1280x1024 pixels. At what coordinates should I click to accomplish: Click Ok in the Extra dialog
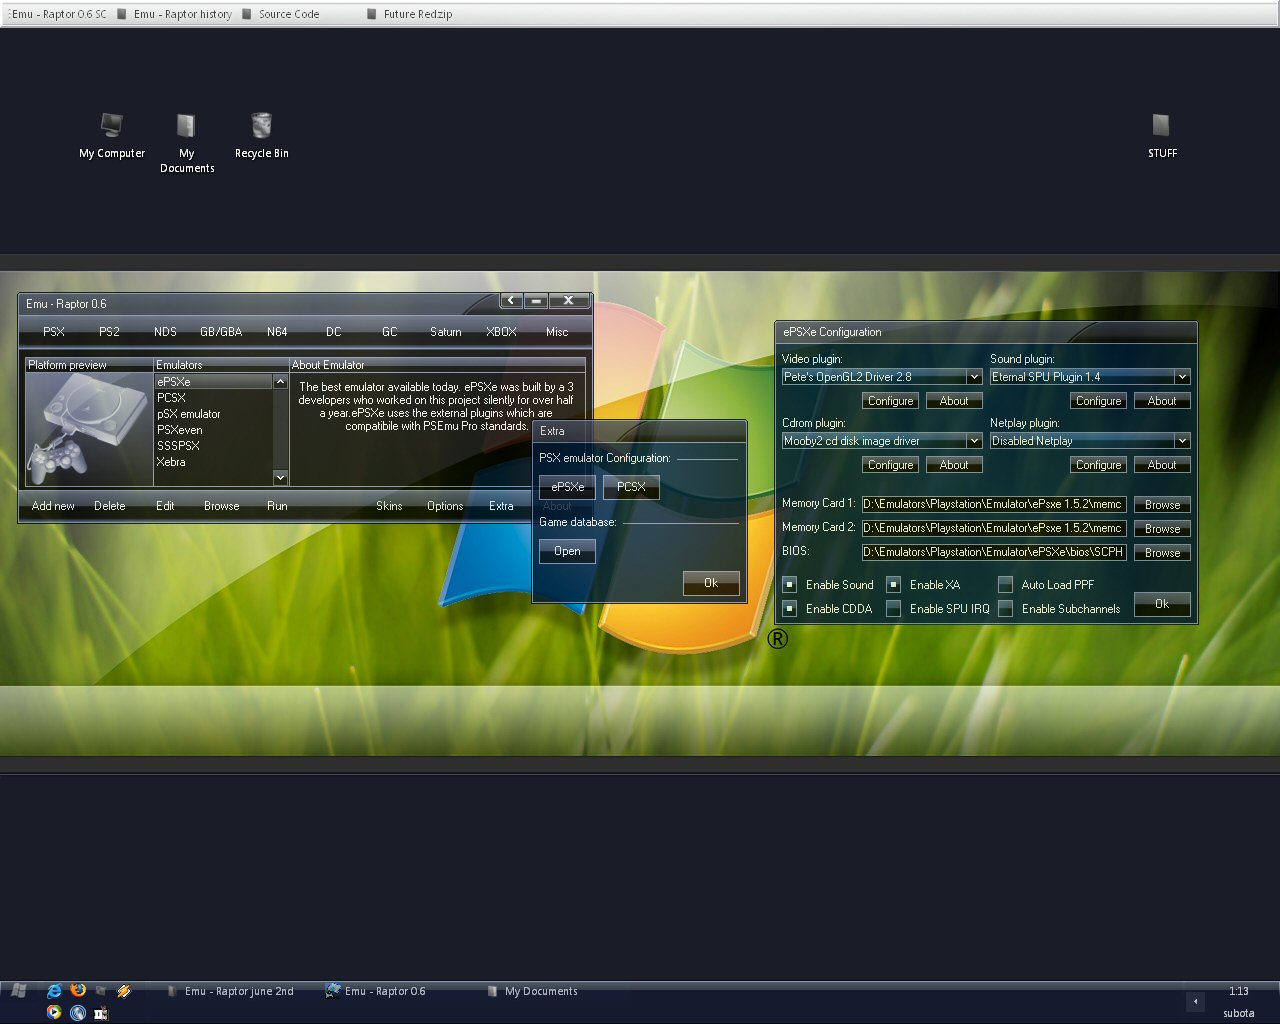pyautogui.click(x=711, y=583)
